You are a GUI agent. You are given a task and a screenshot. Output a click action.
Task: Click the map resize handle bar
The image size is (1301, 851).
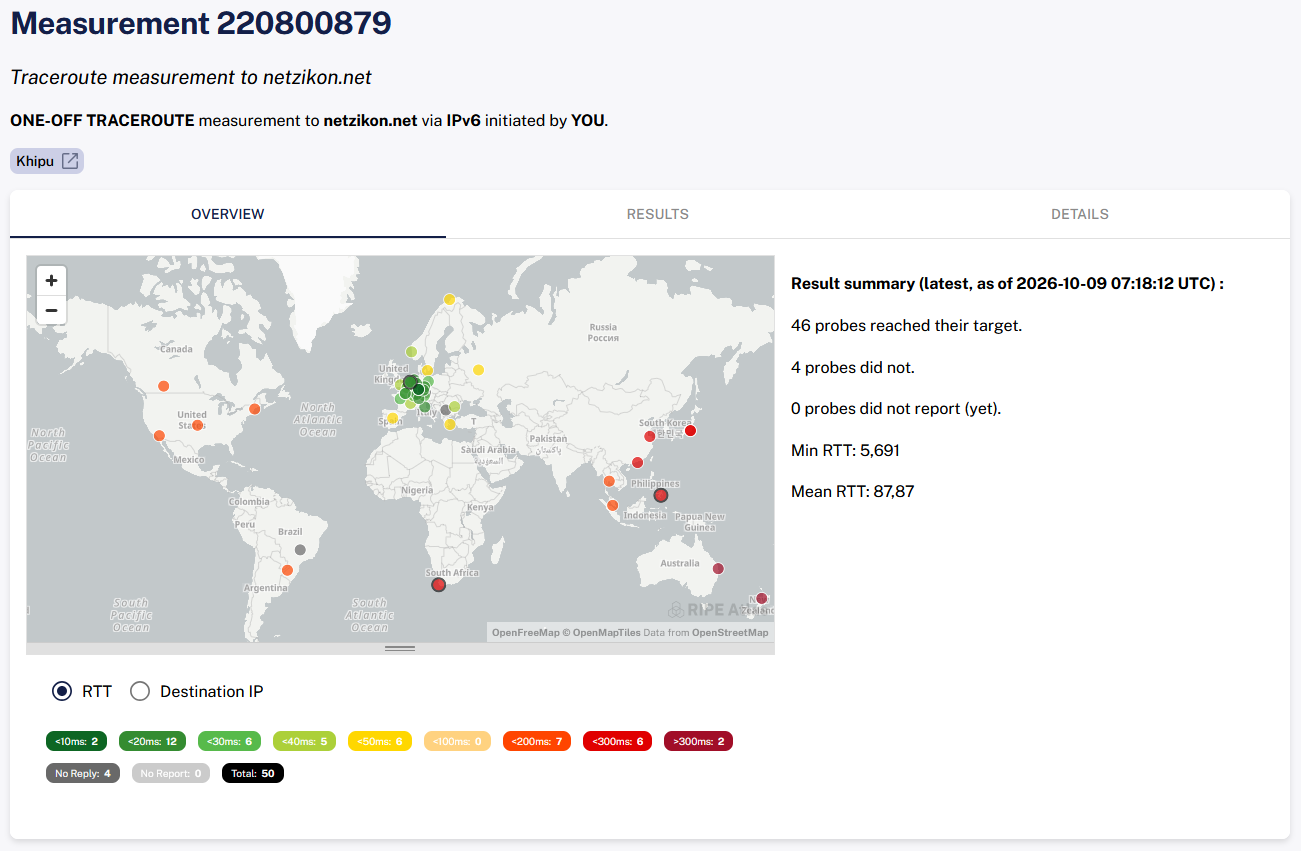point(400,648)
